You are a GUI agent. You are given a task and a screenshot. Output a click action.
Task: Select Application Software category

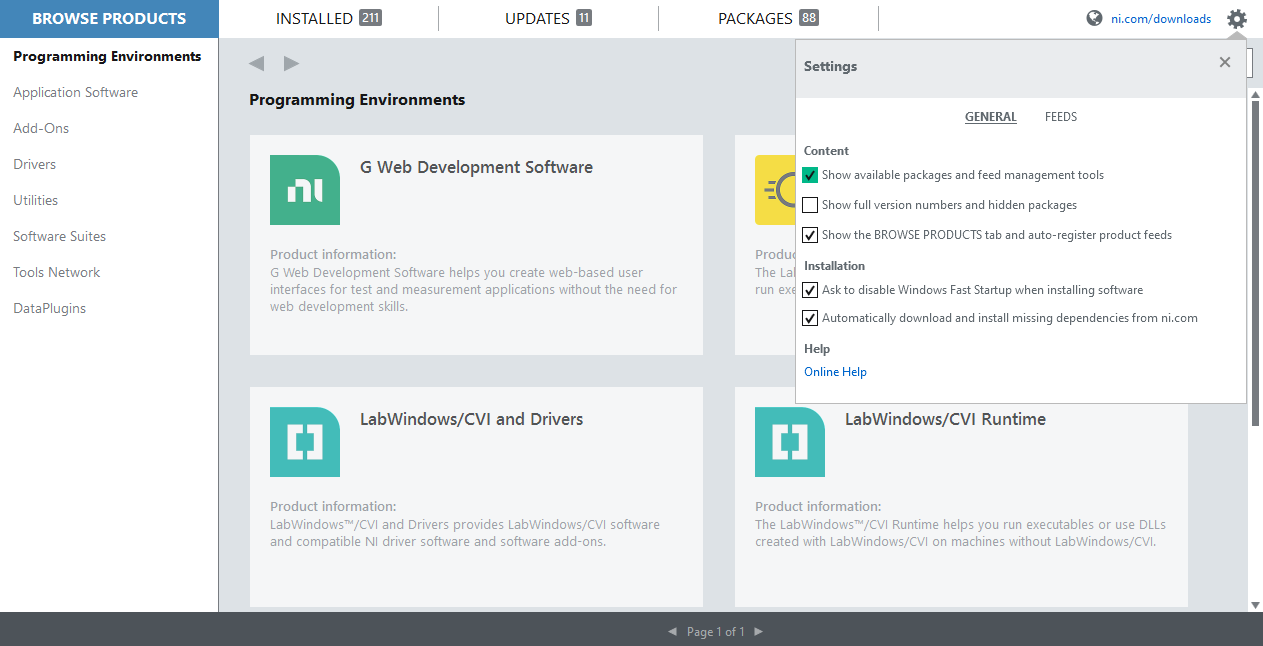click(76, 93)
